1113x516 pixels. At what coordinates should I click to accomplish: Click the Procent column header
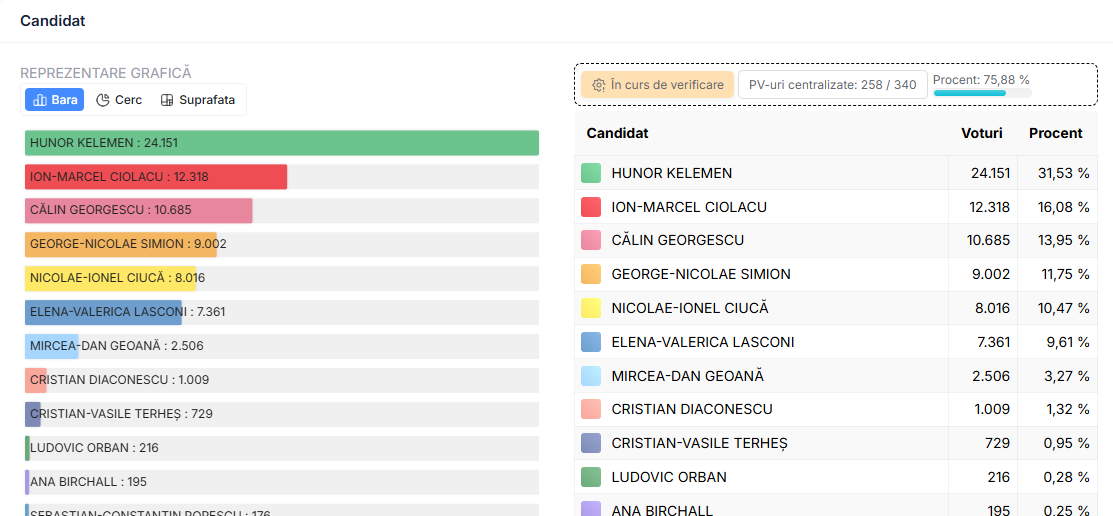coord(1055,133)
